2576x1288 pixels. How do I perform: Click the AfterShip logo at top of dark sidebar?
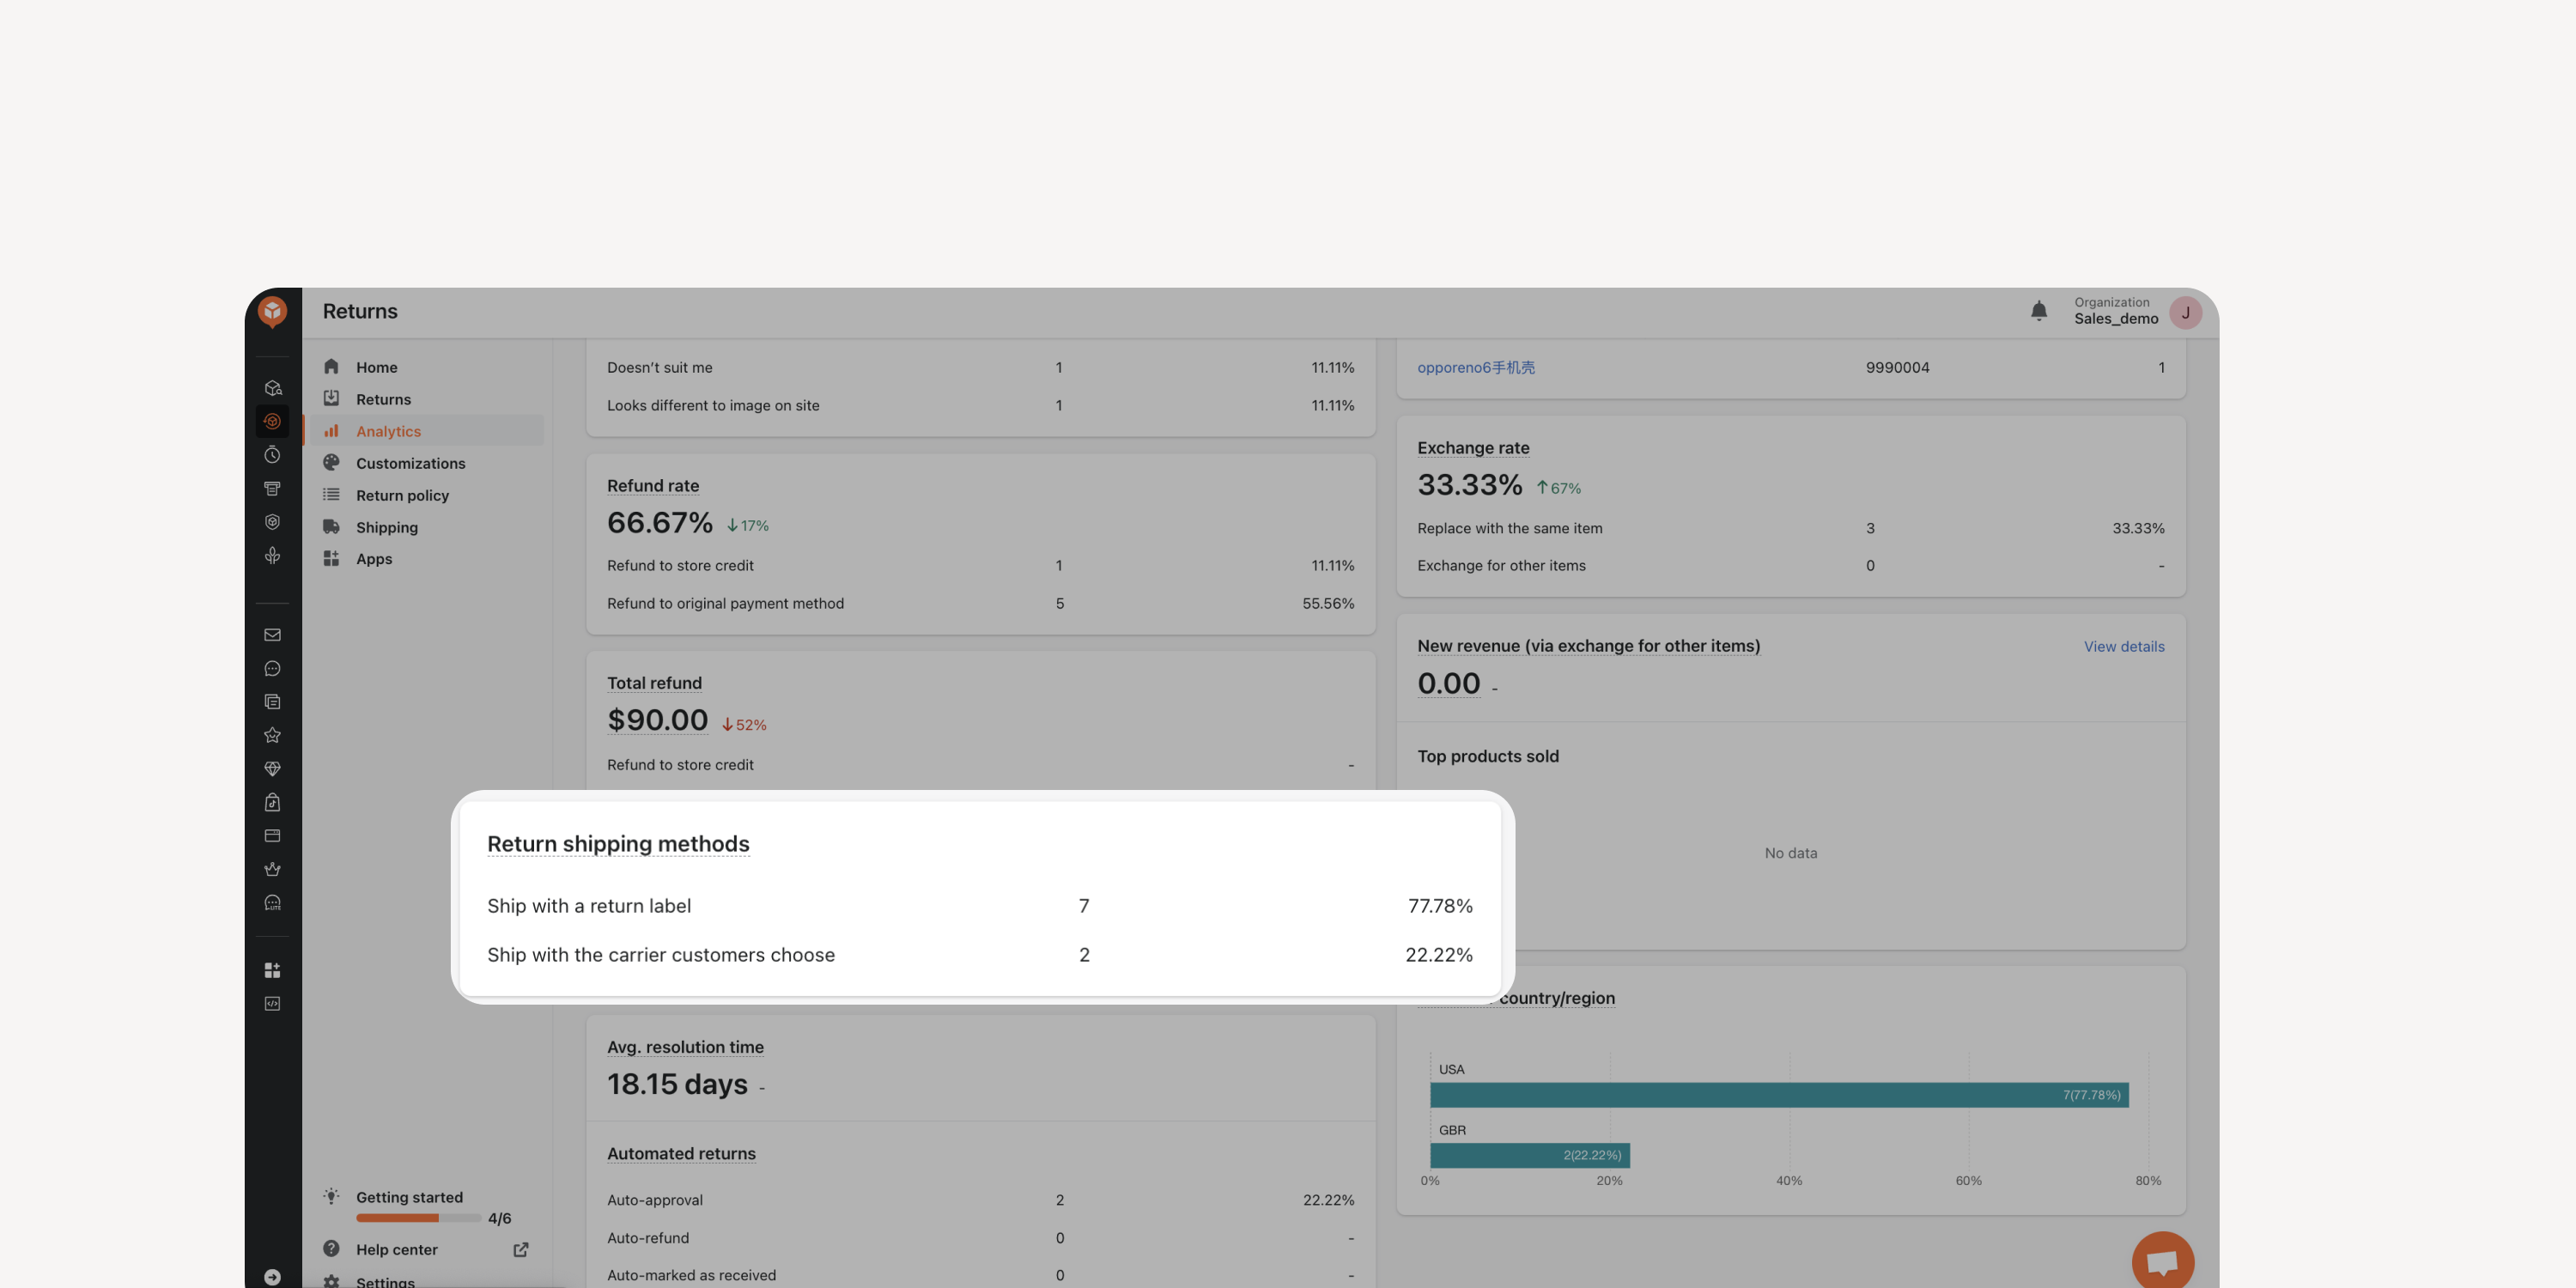point(272,311)
